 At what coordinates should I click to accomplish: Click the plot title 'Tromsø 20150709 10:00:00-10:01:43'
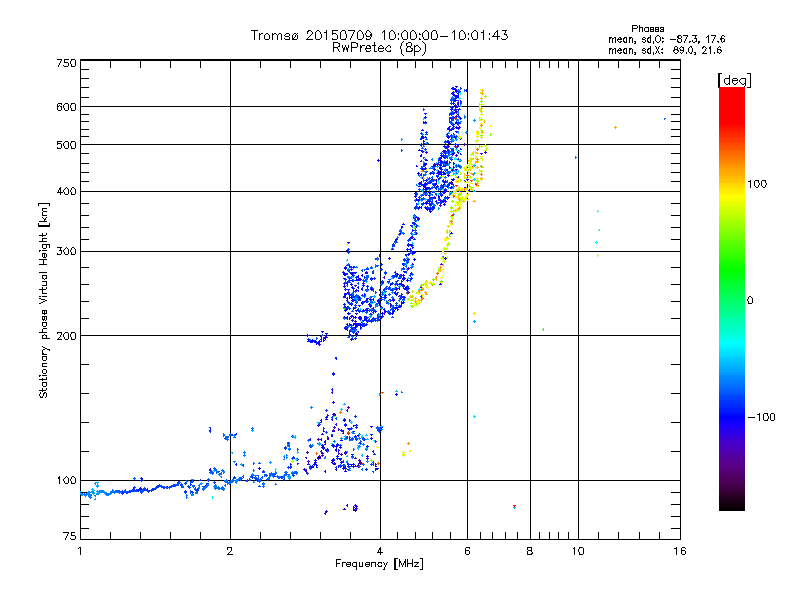379,35
